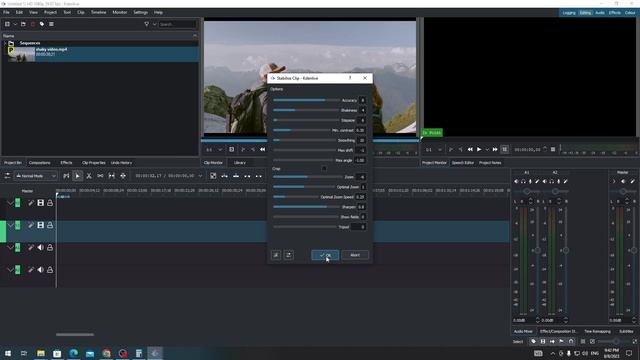Open the Speech Editor tab
This screenshot has width=640, height=360.
(x=462, y=162)
